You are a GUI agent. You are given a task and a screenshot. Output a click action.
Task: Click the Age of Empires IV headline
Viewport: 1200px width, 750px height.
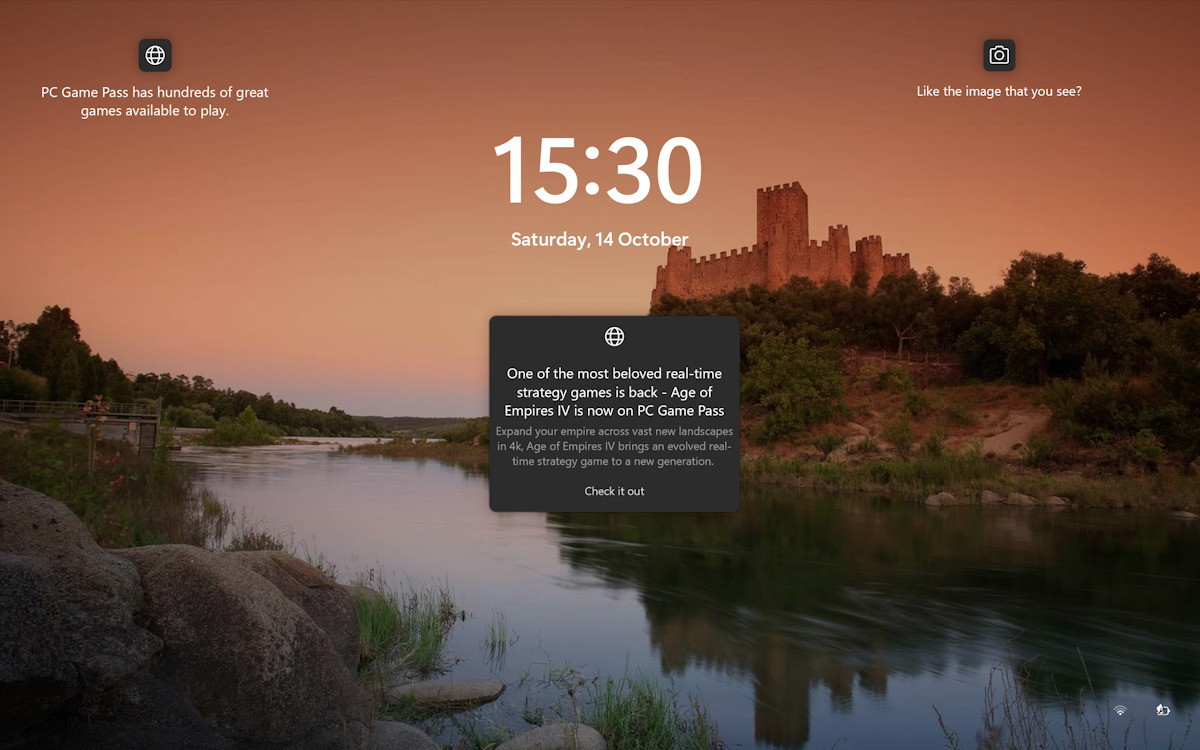(x=614, y=391)
